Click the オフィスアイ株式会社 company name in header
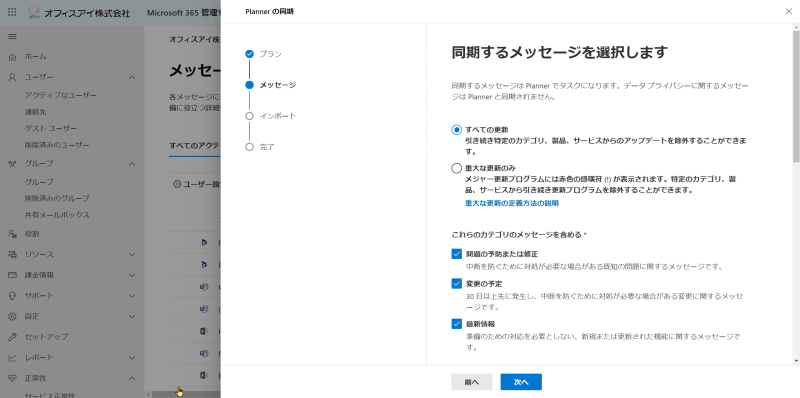Image resolution: width=800 pixels, height=398 pixels. [87, 13]
